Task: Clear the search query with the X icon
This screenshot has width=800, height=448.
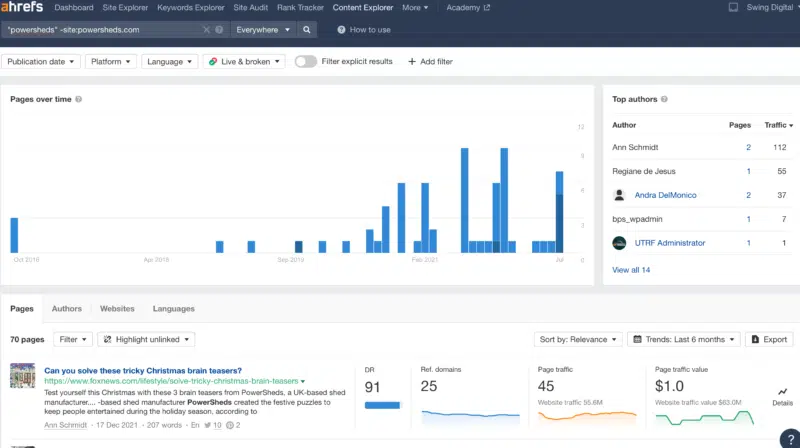Action: click(206, 30)
